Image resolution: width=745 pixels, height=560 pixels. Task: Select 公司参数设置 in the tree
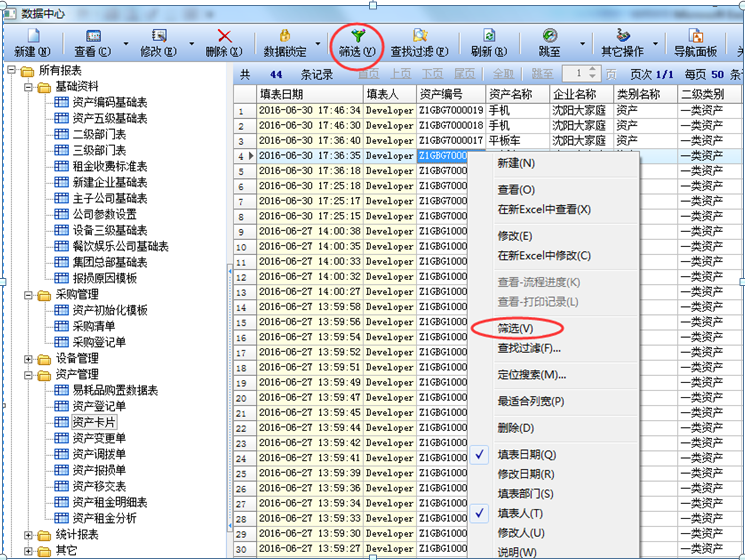click(104, 214)
